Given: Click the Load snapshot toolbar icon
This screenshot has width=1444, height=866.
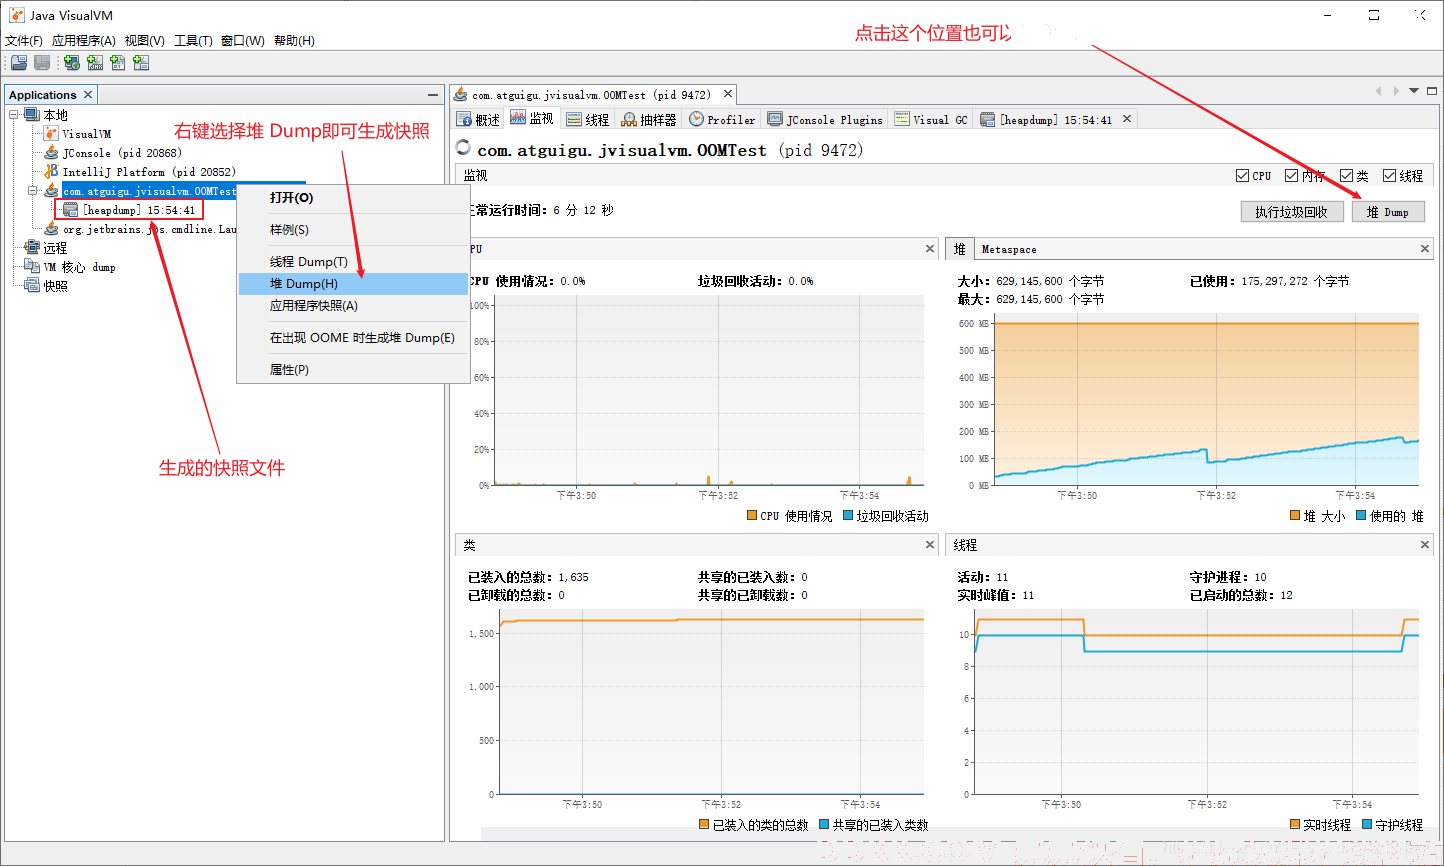Looking at the screenshot, I should point(19,63).
